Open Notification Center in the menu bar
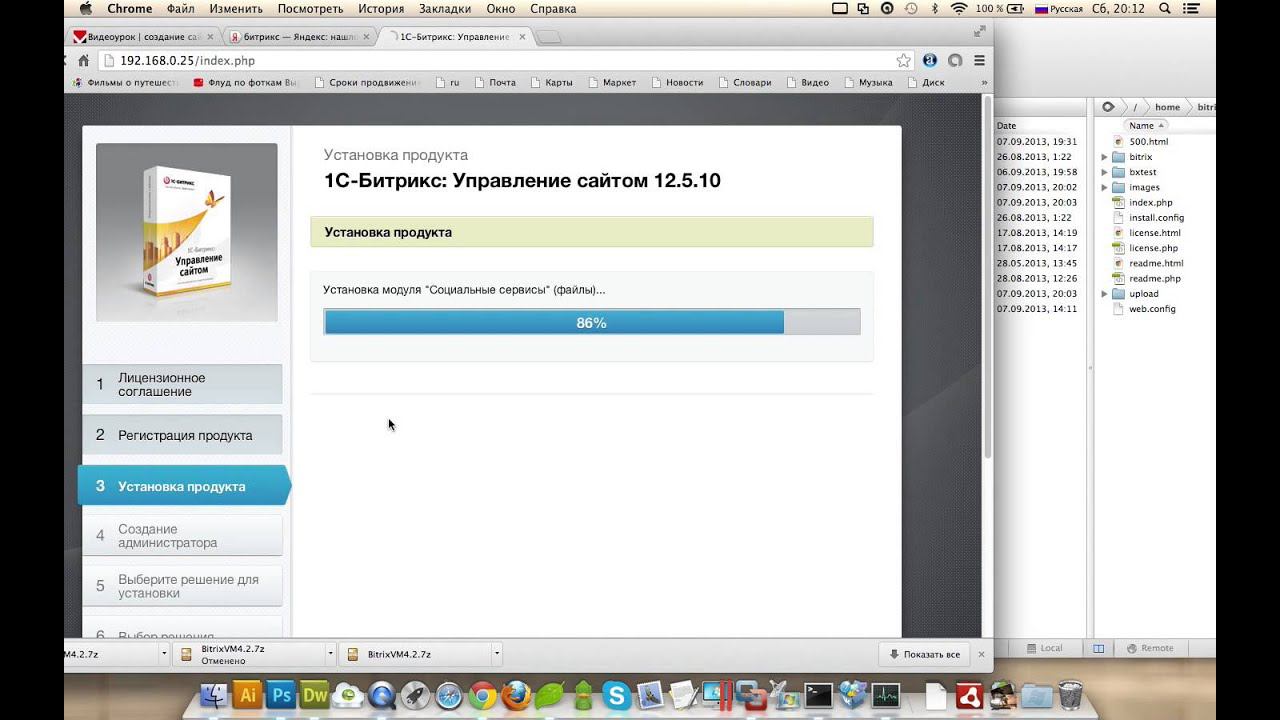This screenshot has width=1280, height=720. (1193, 9)
